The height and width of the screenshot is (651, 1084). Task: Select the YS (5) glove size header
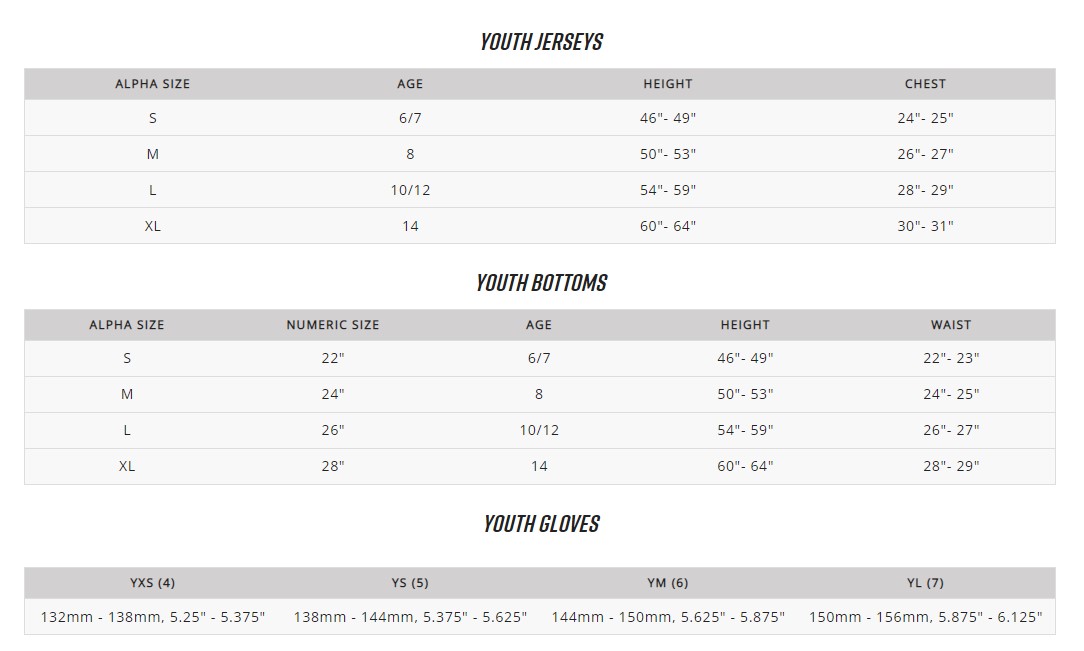coord(410,583)
